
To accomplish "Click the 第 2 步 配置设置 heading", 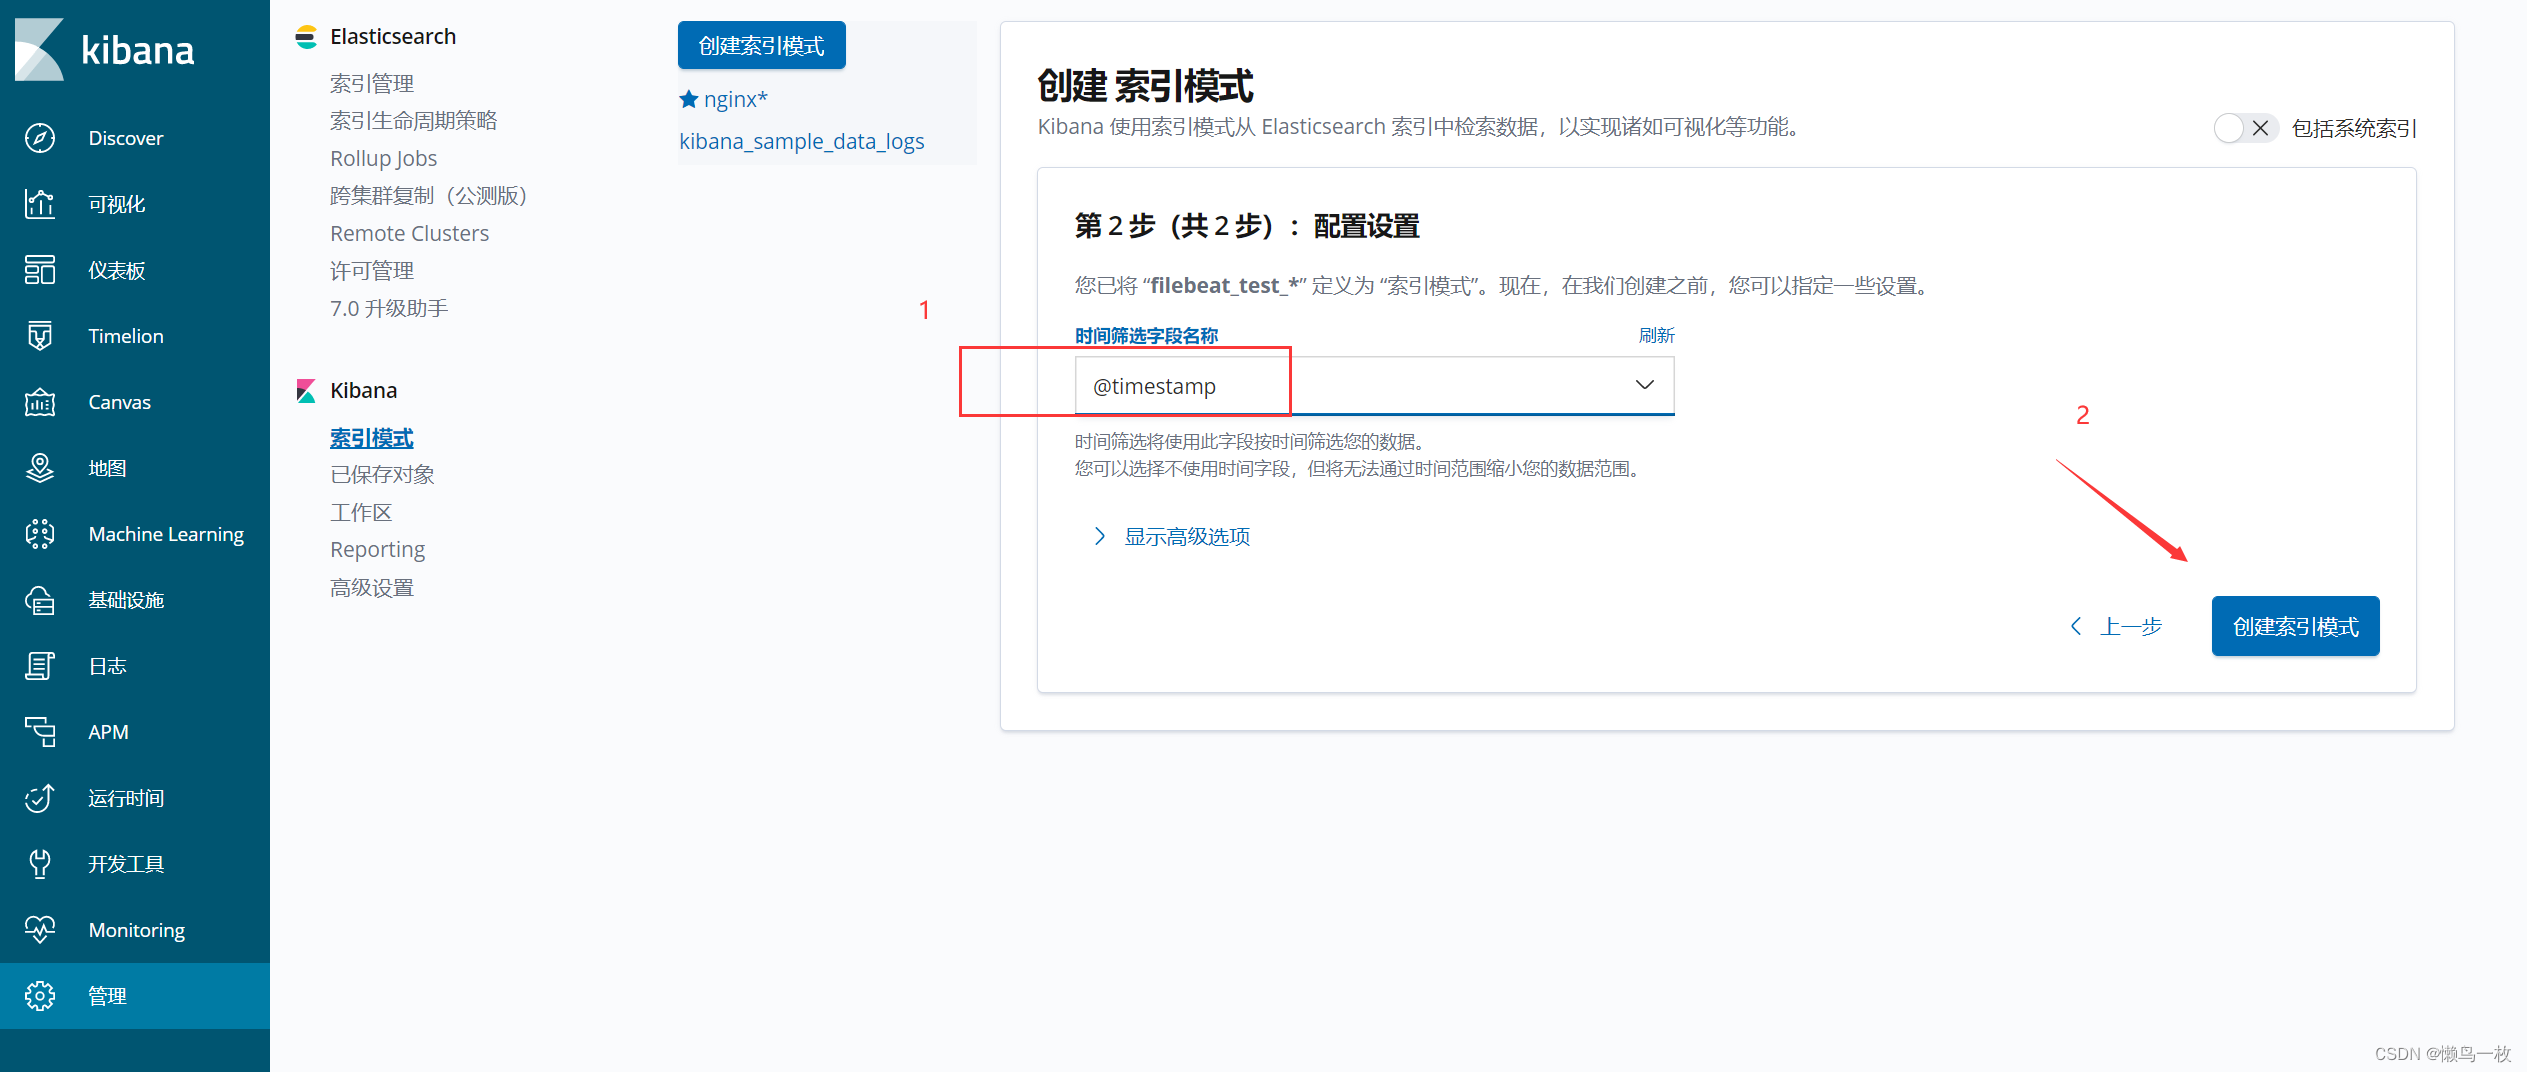I will [1247, 226].
